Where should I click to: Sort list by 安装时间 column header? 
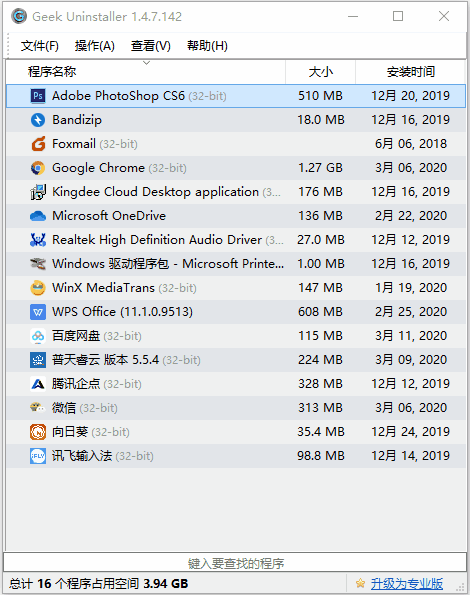(x=410, y=72)
